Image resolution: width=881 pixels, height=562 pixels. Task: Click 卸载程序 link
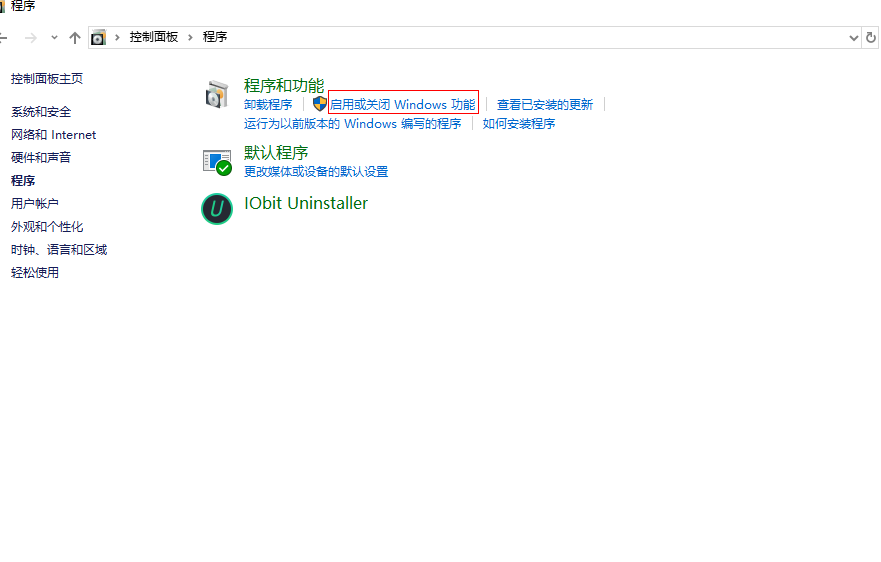point(268,105)
